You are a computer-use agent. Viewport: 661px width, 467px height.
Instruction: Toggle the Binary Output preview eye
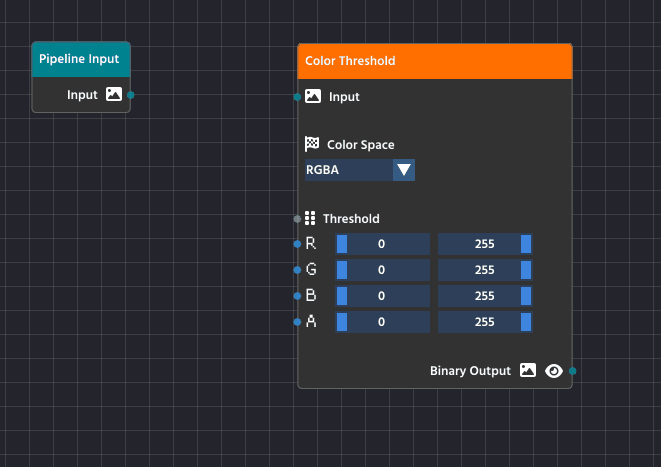554,371
